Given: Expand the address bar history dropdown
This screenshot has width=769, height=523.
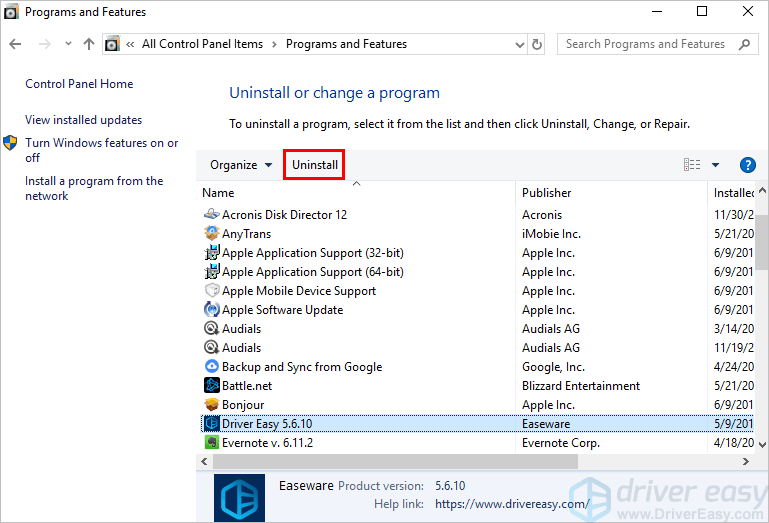Looking at the screenshot, I should [519, 44].
